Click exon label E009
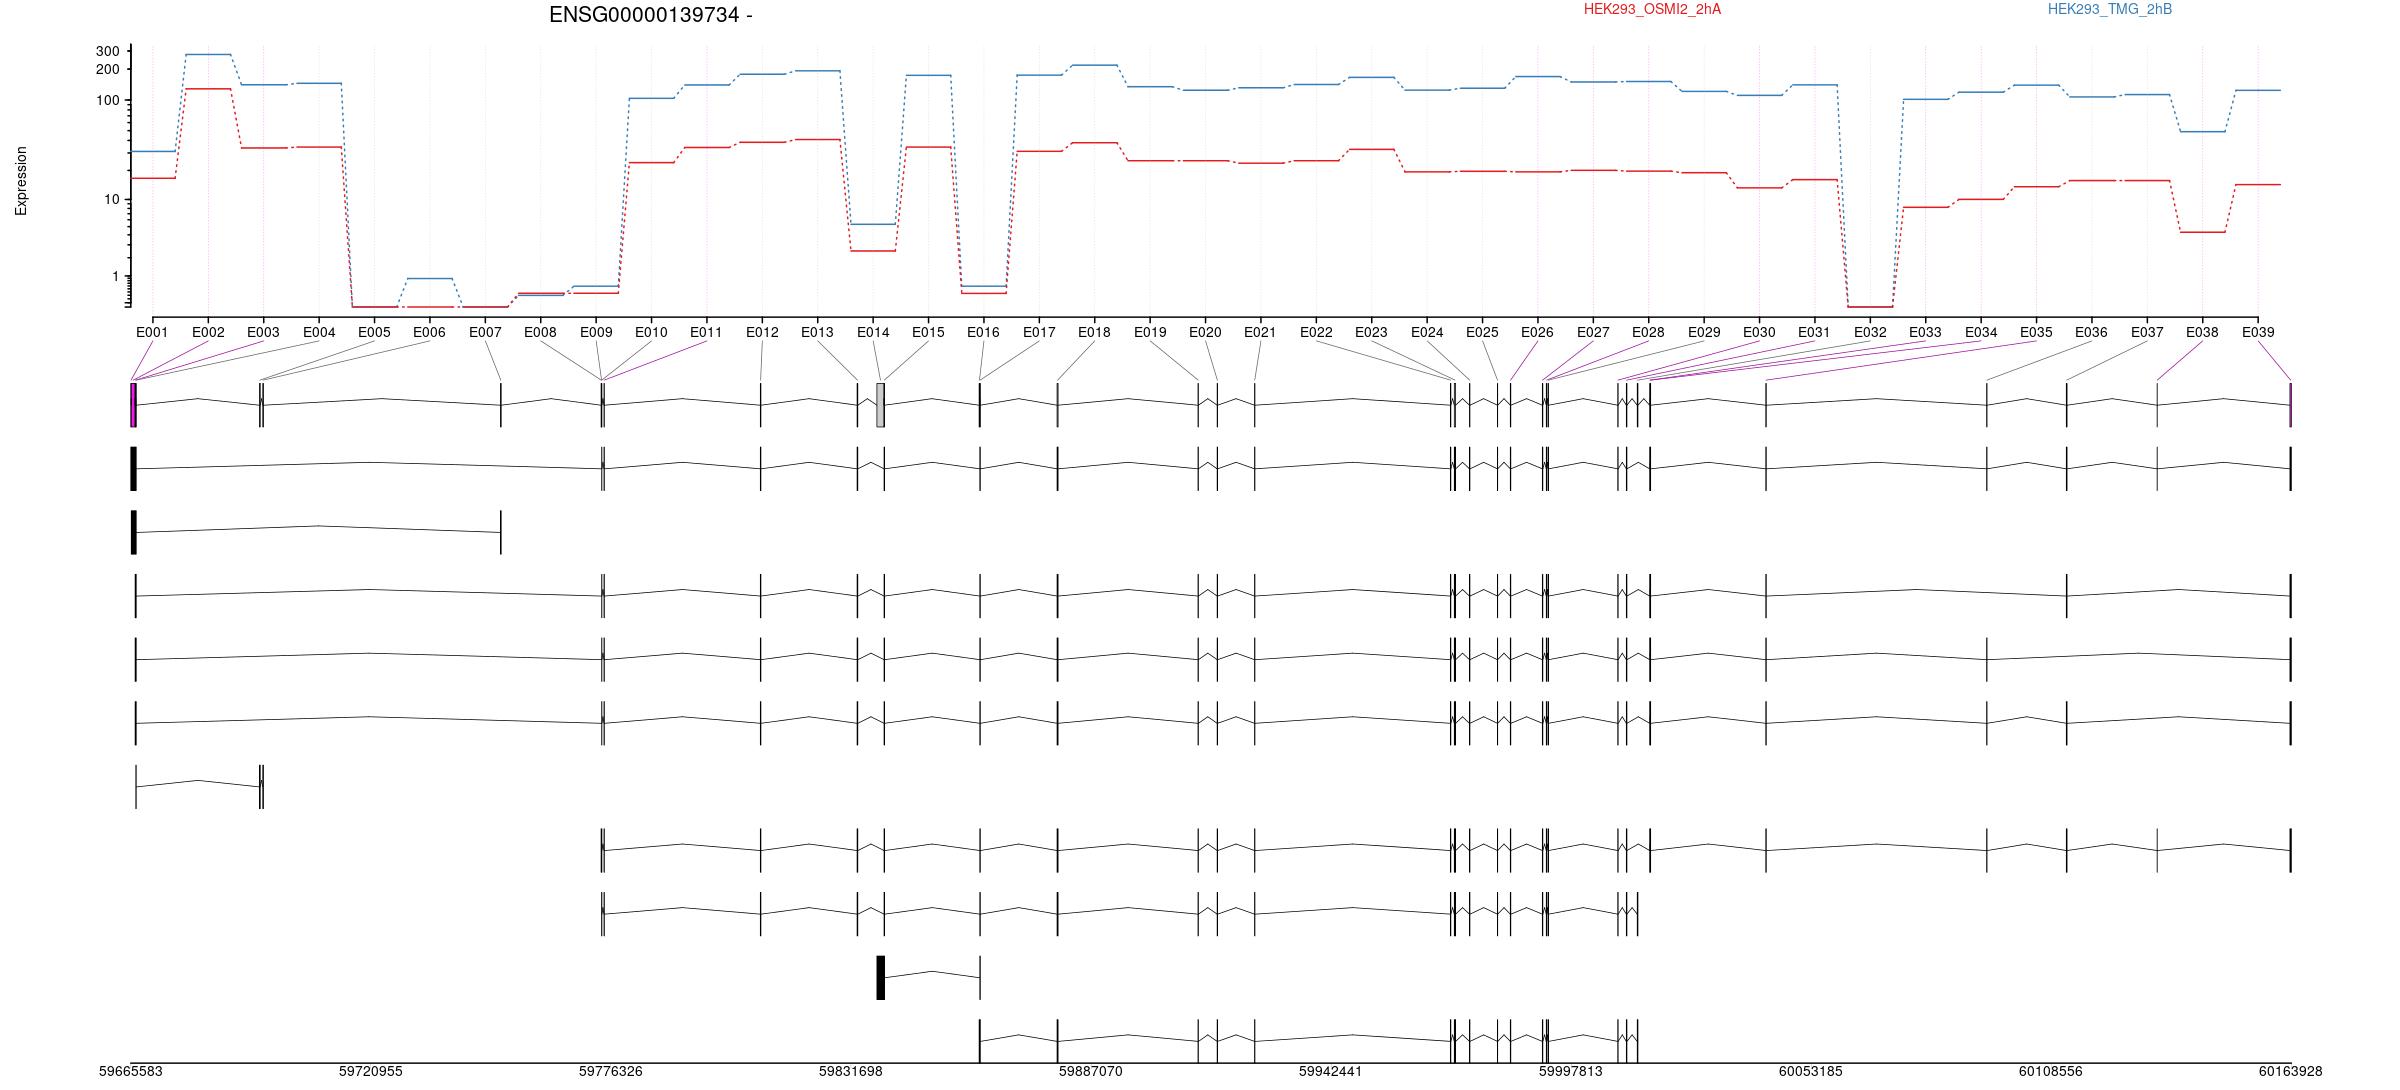Image resolution: width=2400 pixels, height=1090 pixels. tap(596, 332)
